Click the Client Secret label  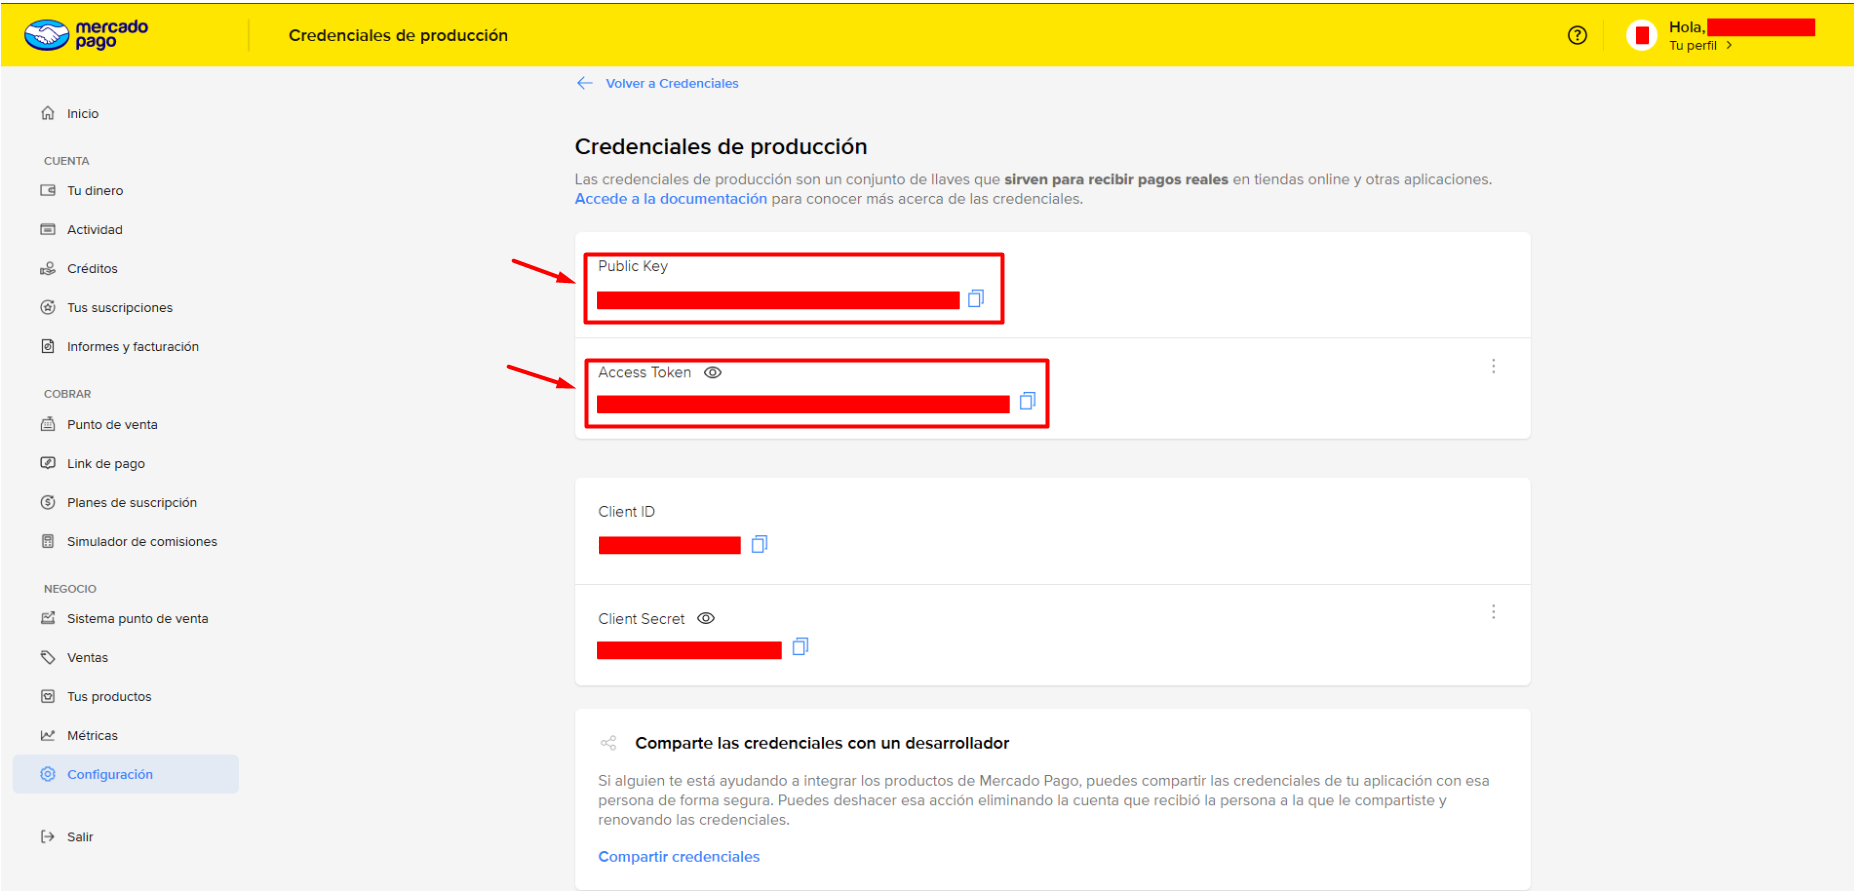coord(642,619)
